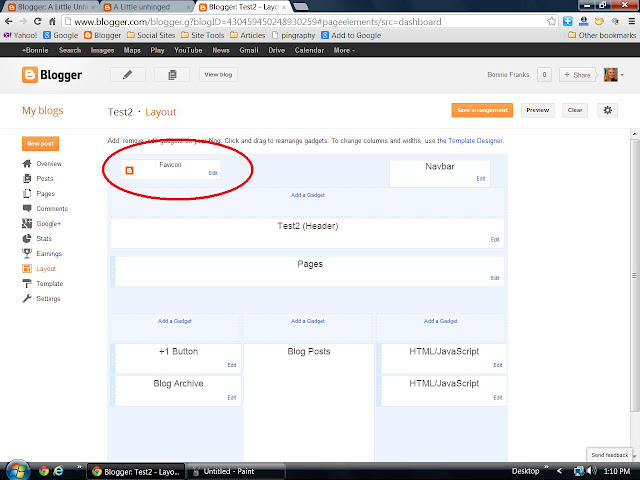Click the tray volume speaker icon
This screenshot has height=480, width=640.
pos(593,471)
